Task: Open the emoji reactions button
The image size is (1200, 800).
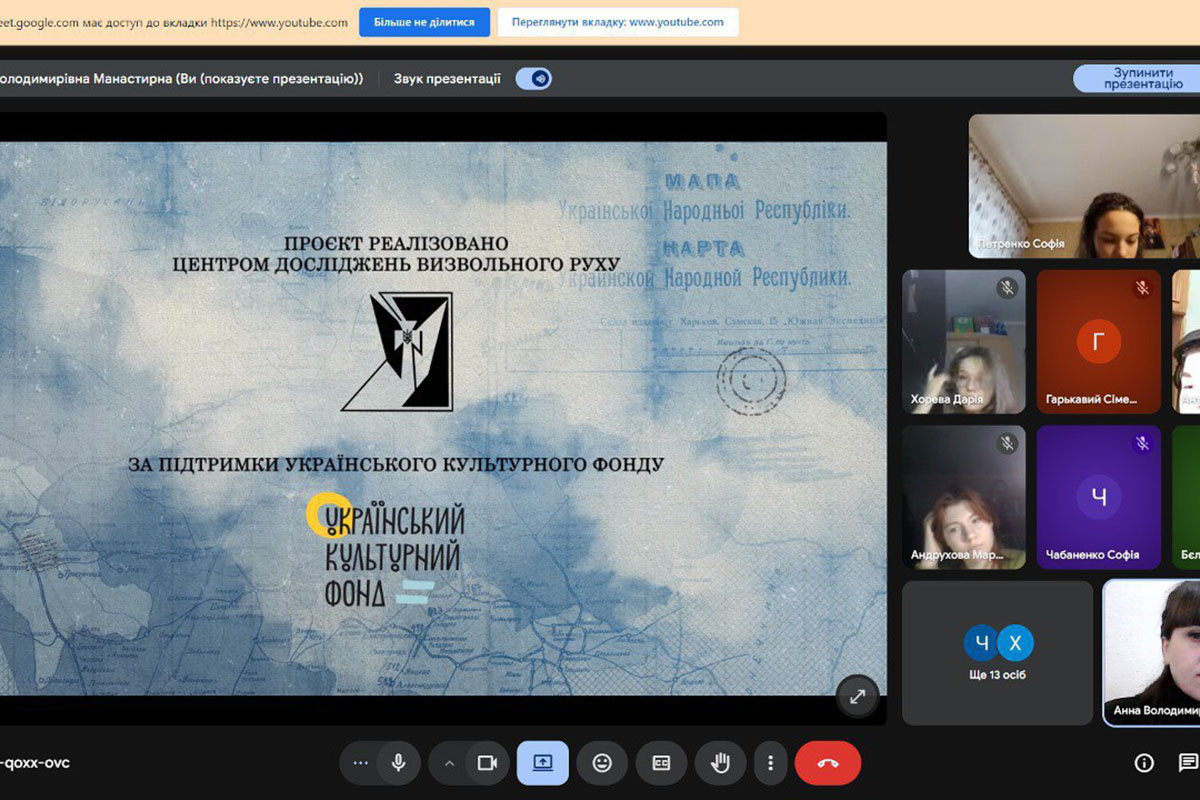Action: pyautogui.click(x=602, y=763)
